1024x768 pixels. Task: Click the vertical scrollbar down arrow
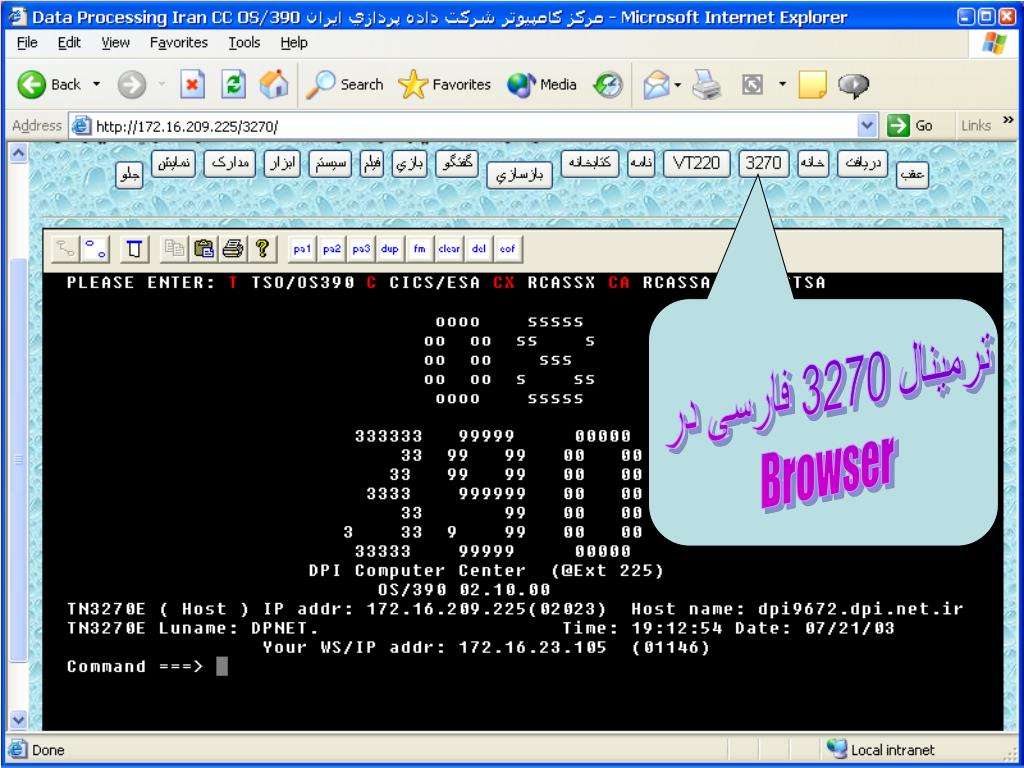pyautogui.click(x=18, y=720)
